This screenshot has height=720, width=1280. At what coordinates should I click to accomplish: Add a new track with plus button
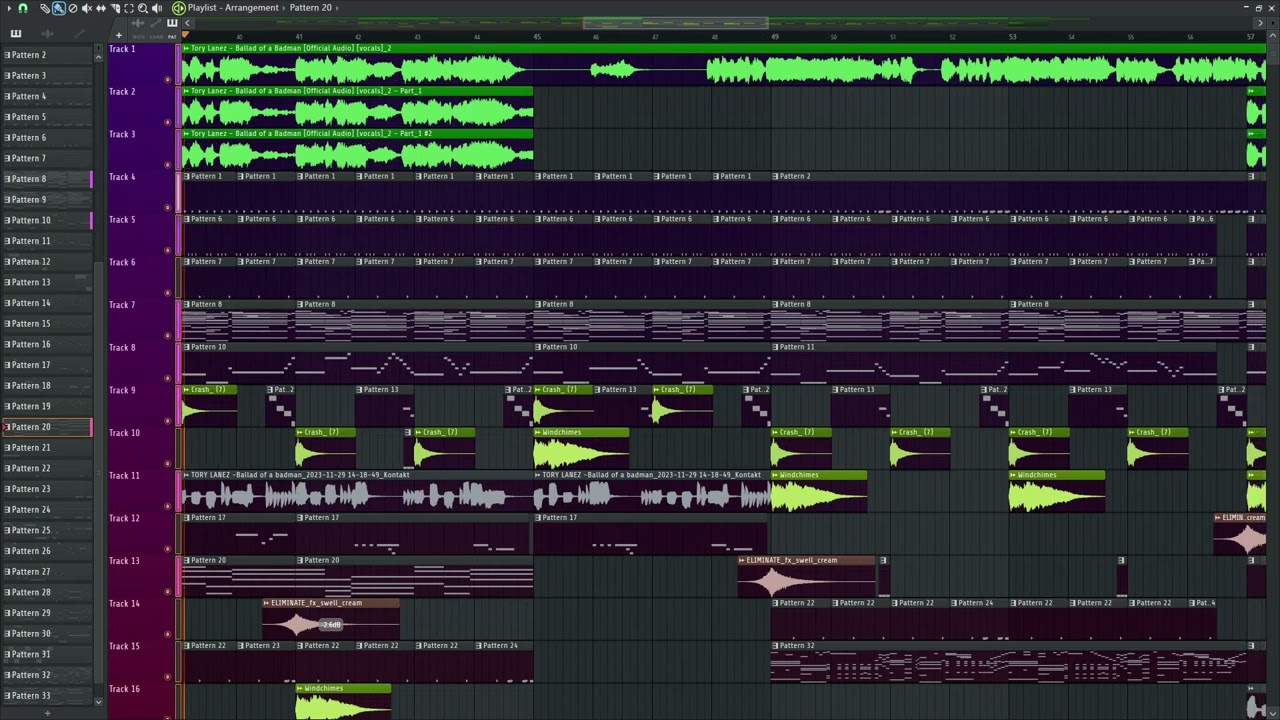tap(118, 35)
